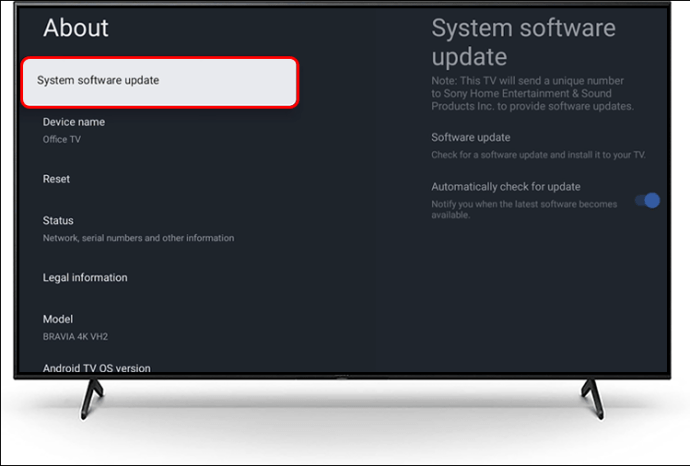The width and height of the screenshot is (690, 466).
Task: Click the Check for a software update description
Action: (538, 155)
